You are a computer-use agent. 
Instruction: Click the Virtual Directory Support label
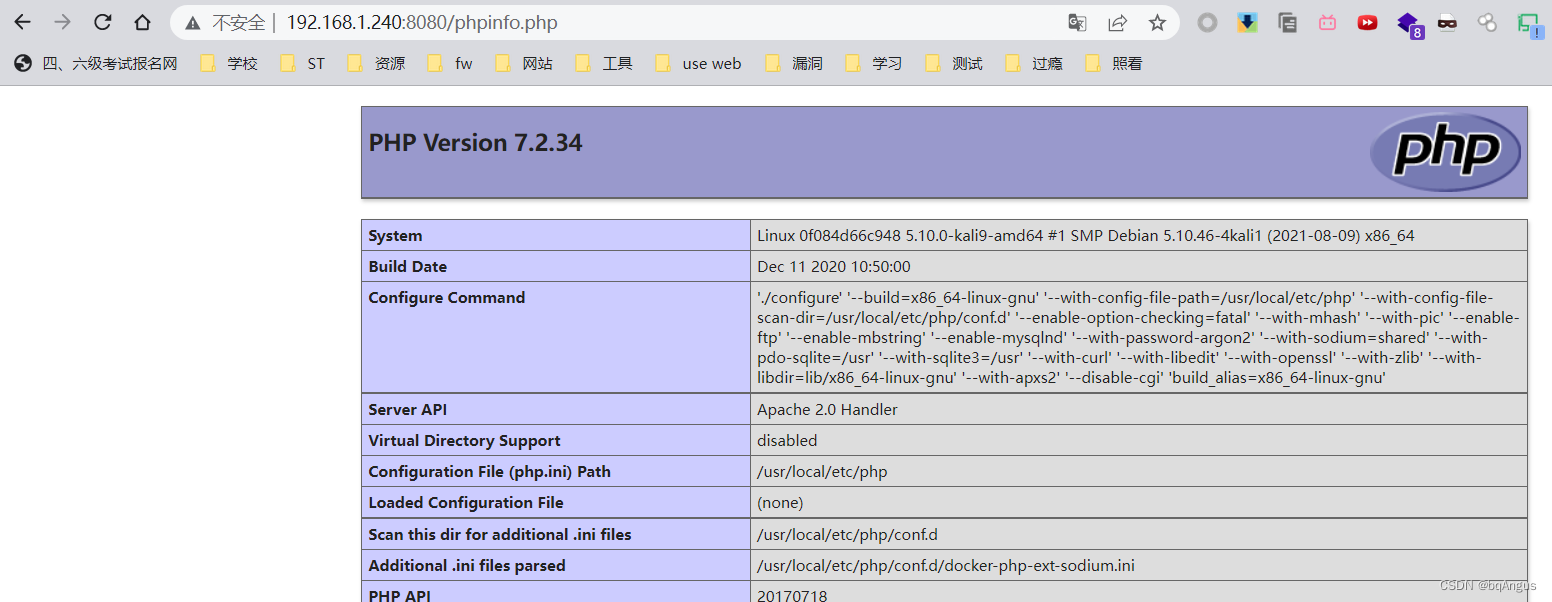point(464,441)
